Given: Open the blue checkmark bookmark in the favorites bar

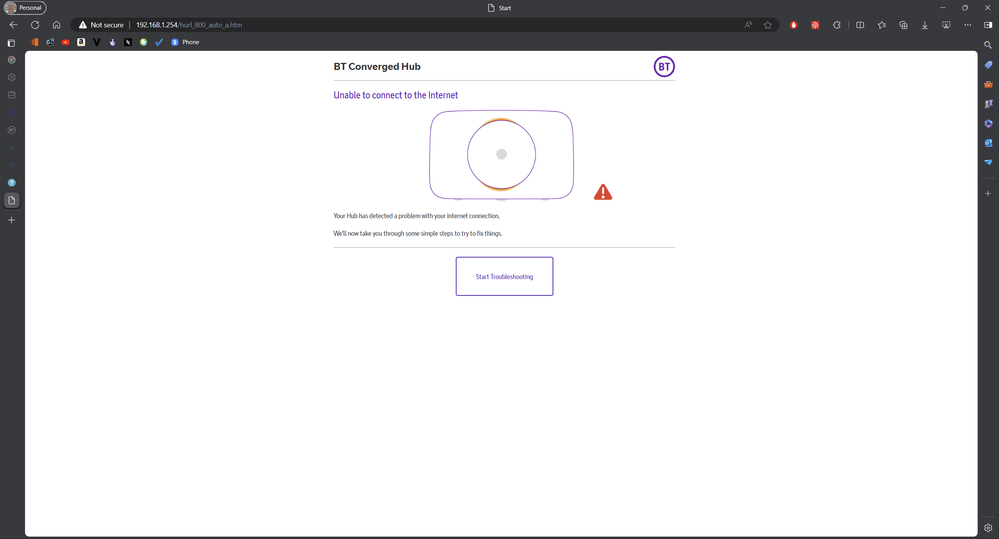Looking at the screenshot, I should (159, 42).
